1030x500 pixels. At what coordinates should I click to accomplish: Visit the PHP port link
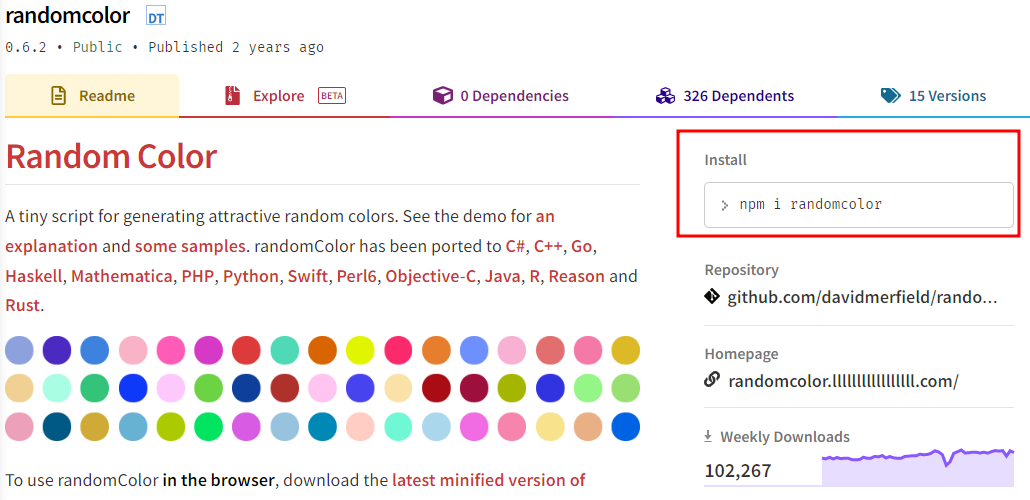[x=198, y=277]
